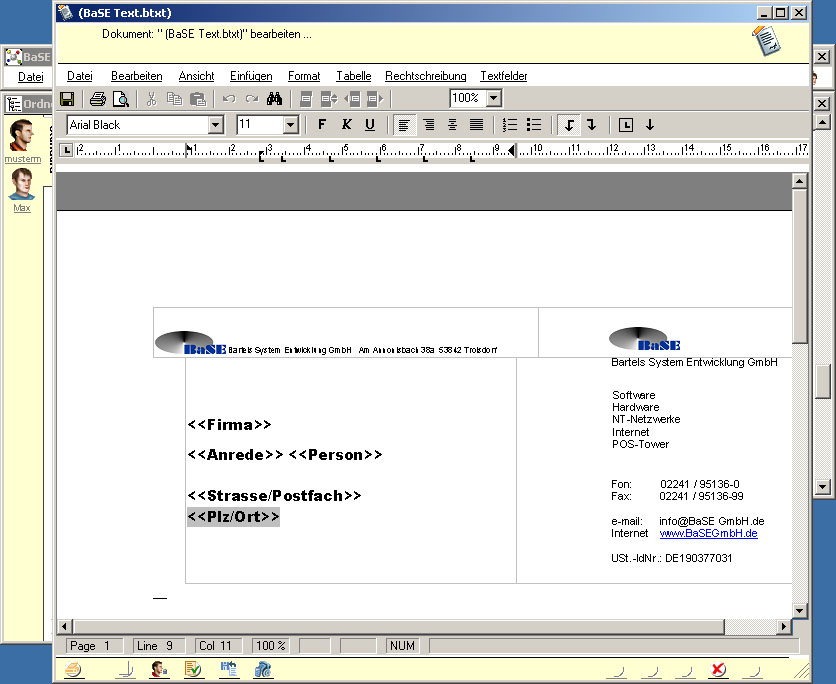836x684 pixels.
Task: Insert a bulleted list
Action: (x=534, y=125)
